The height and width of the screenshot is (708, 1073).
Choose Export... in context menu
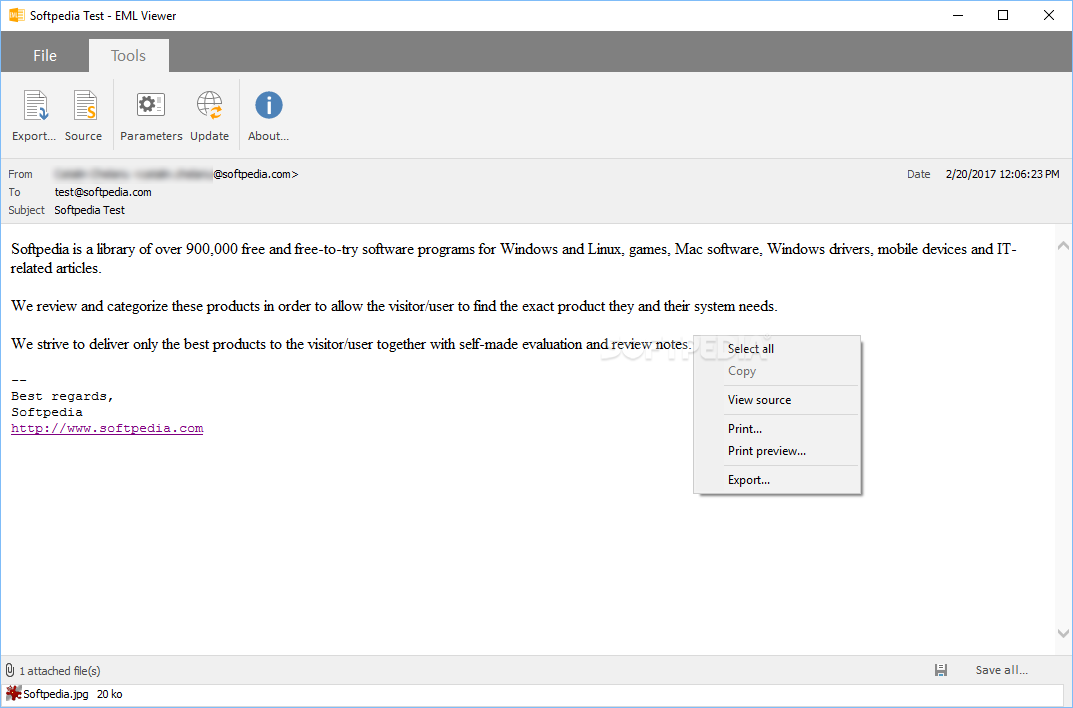coord(777,480)
